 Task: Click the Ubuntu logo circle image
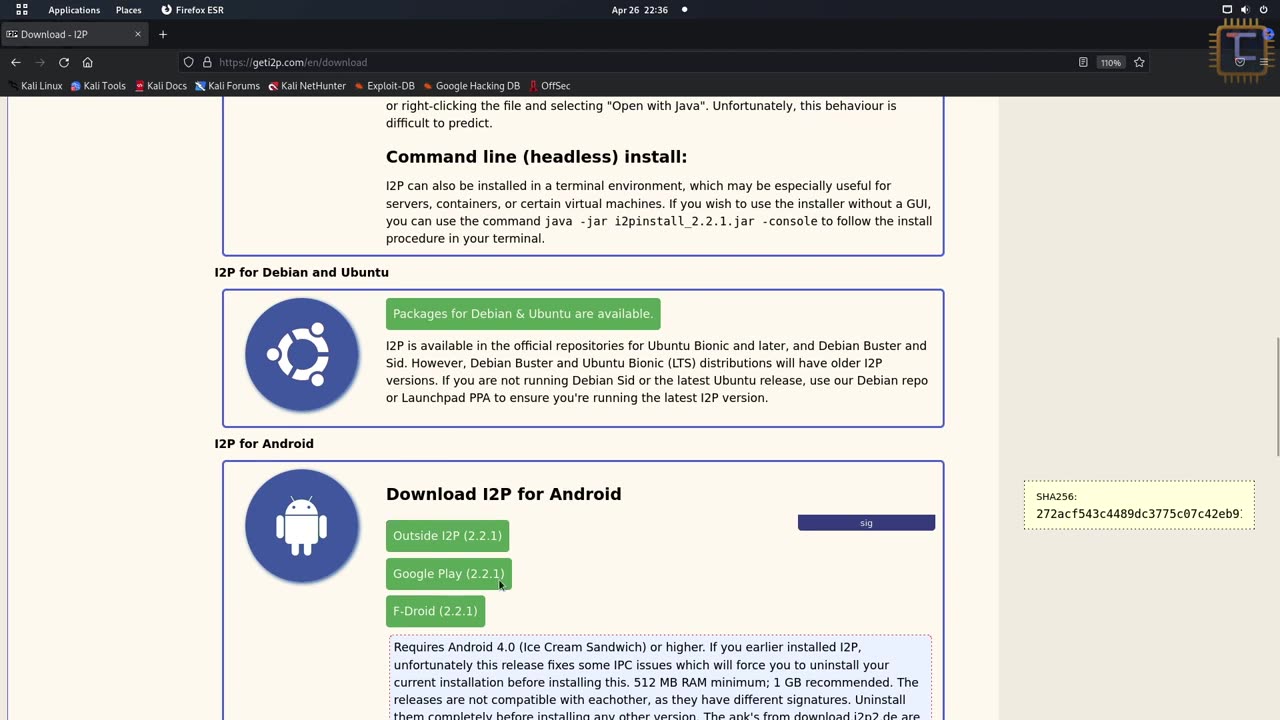point(302,354)
